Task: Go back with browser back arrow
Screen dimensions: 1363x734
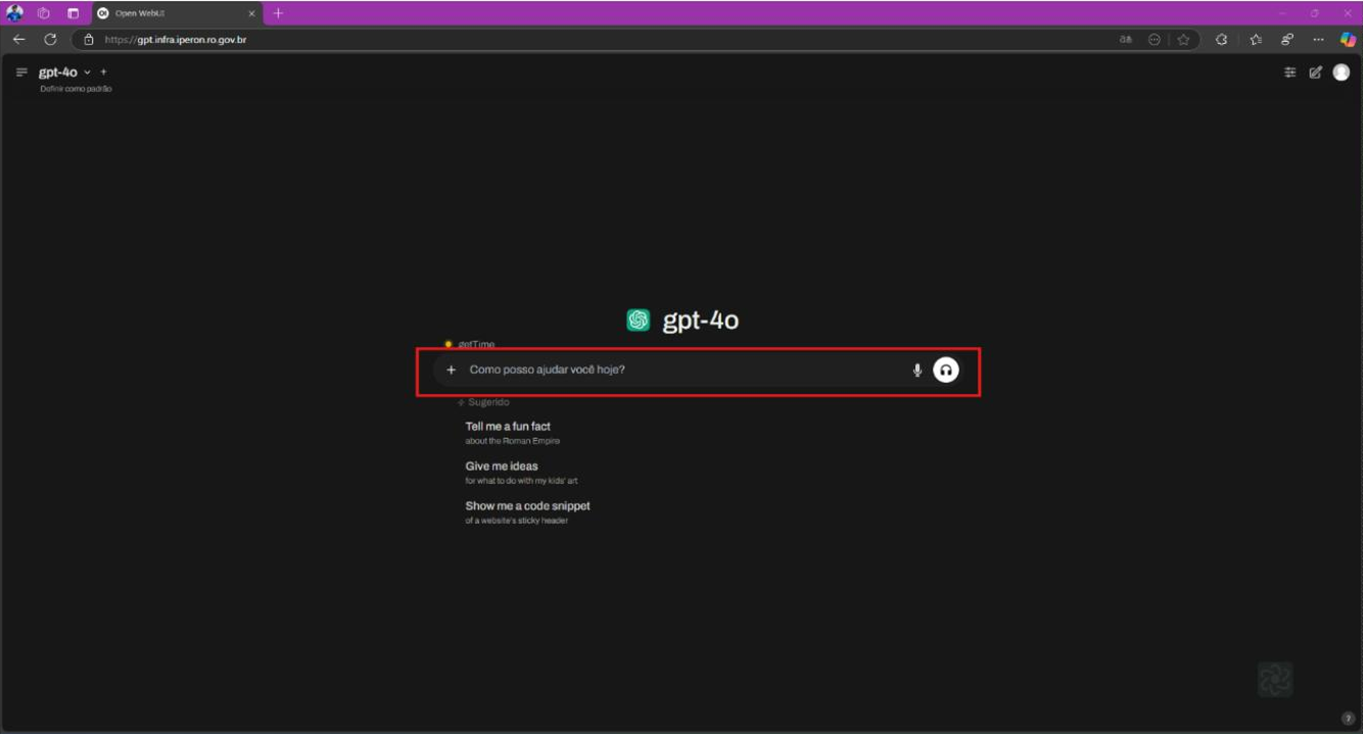Action: tap(19, 39)
